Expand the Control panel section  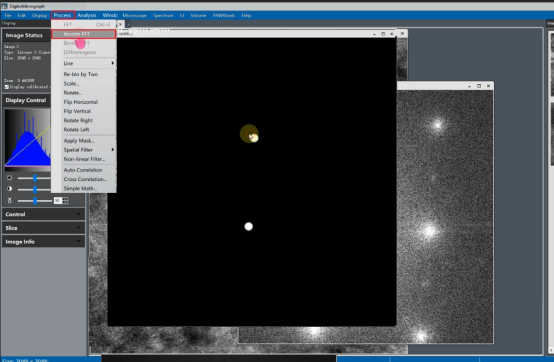(x=43, y=214)
